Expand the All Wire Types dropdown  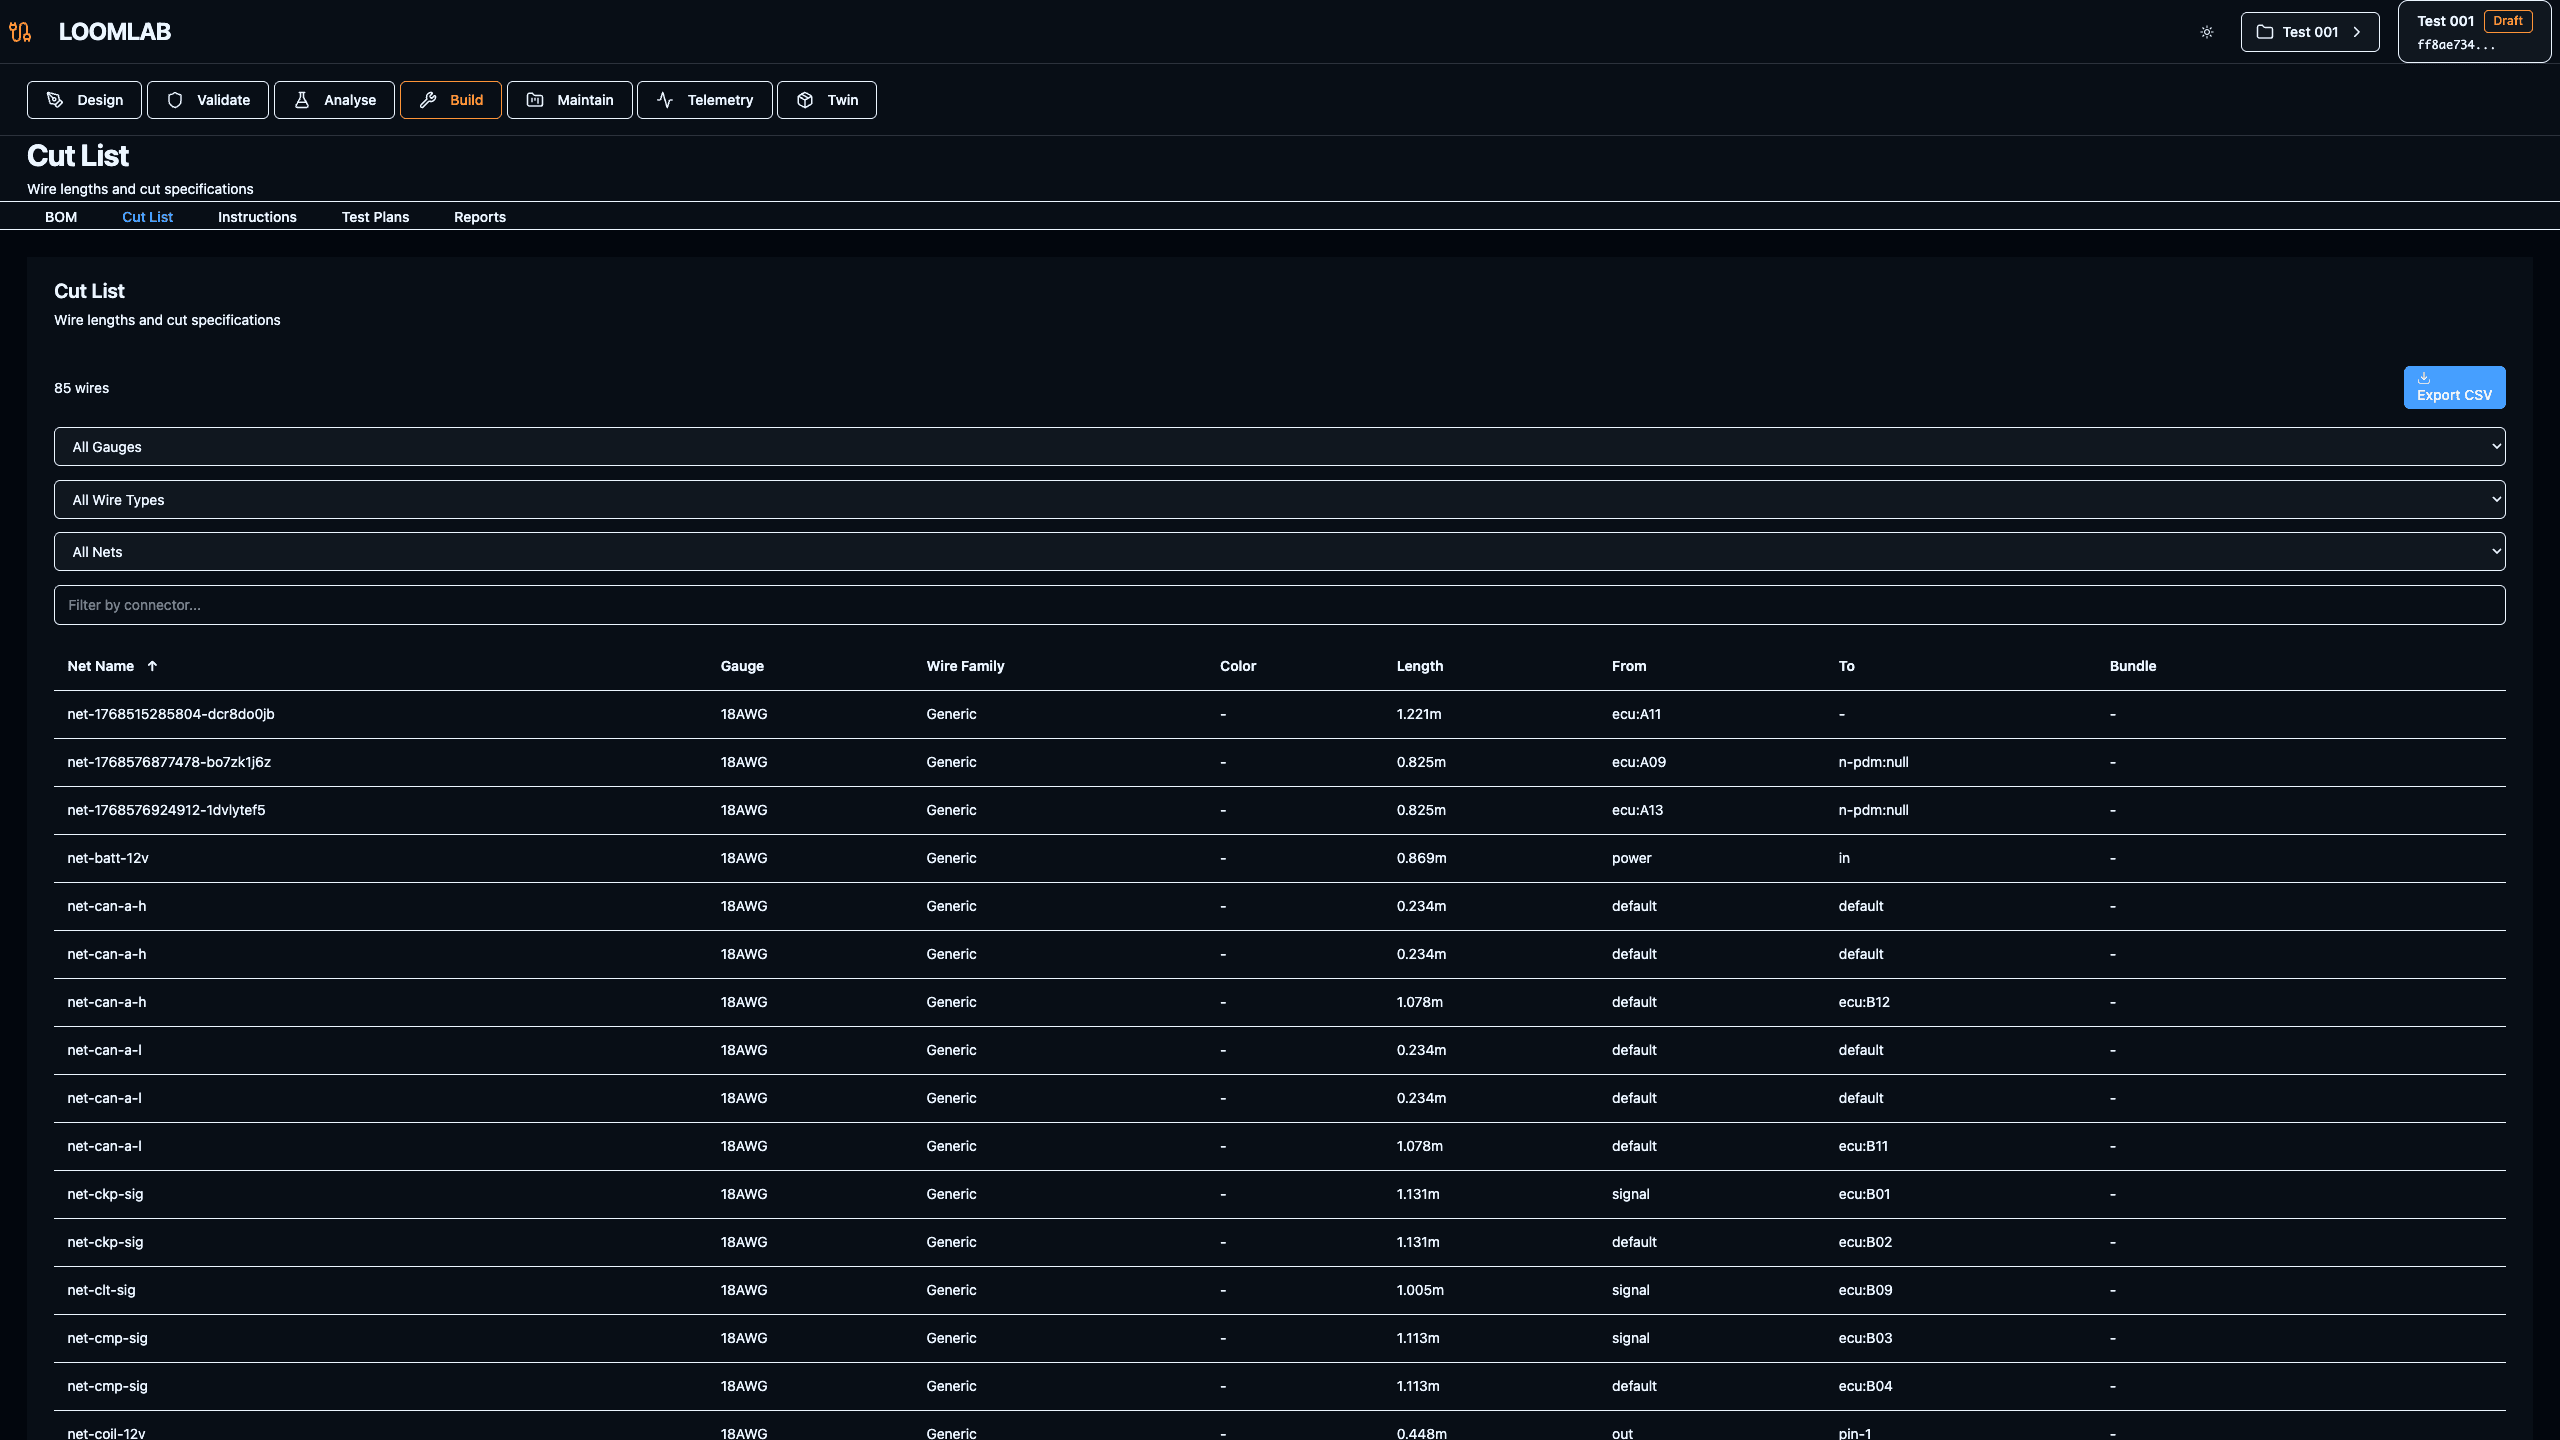(1279, 500)
